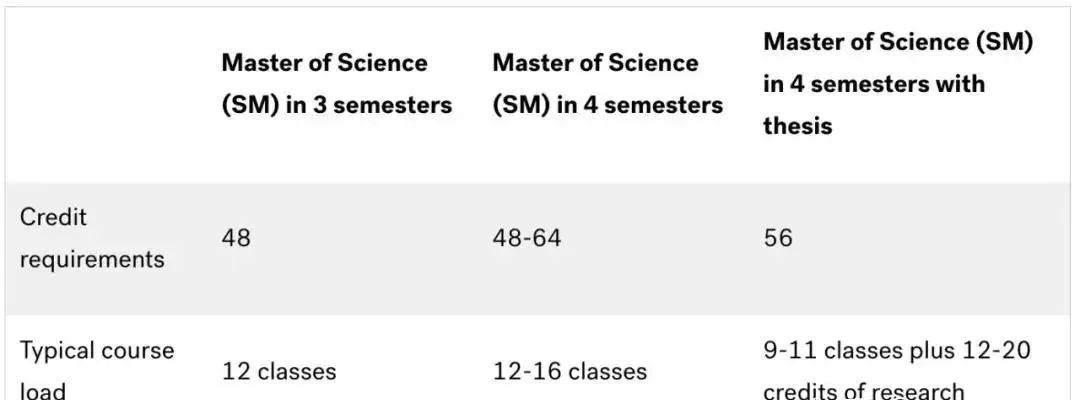1080x400 pixels.
Task: Click the 'Typical course load' row label
Action: tap(97, 372)
